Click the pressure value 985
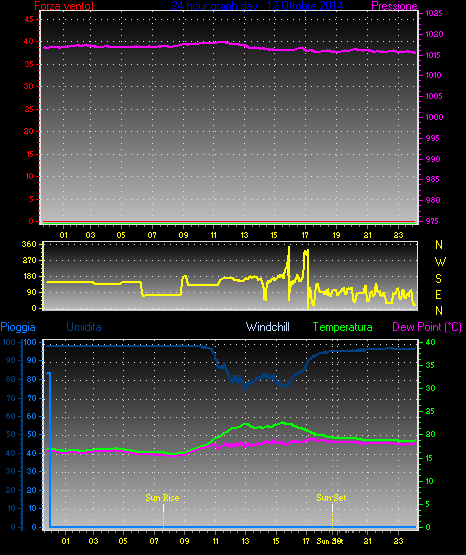The image size is (466, 555). [432, 179]
